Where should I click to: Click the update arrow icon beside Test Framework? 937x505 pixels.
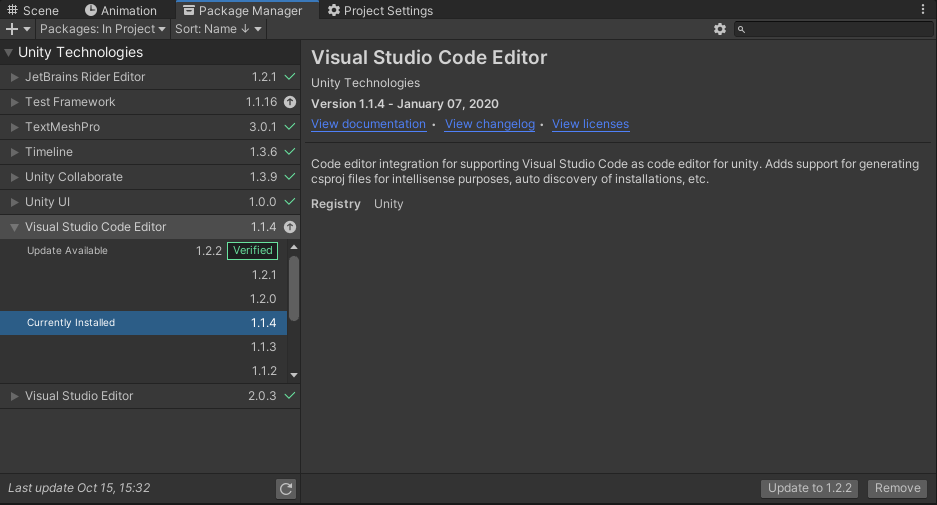click(290, 102)
